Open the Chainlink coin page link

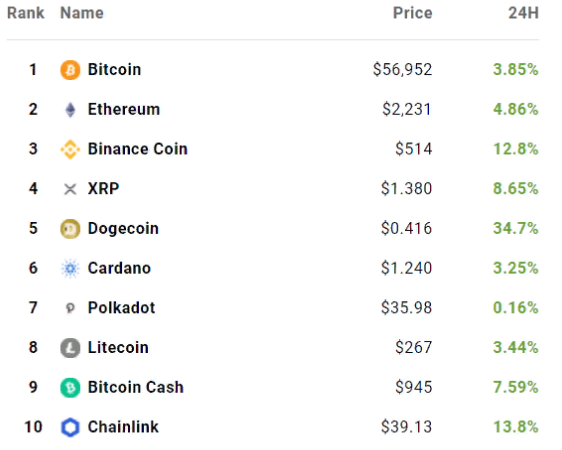(x=123, y=427)
